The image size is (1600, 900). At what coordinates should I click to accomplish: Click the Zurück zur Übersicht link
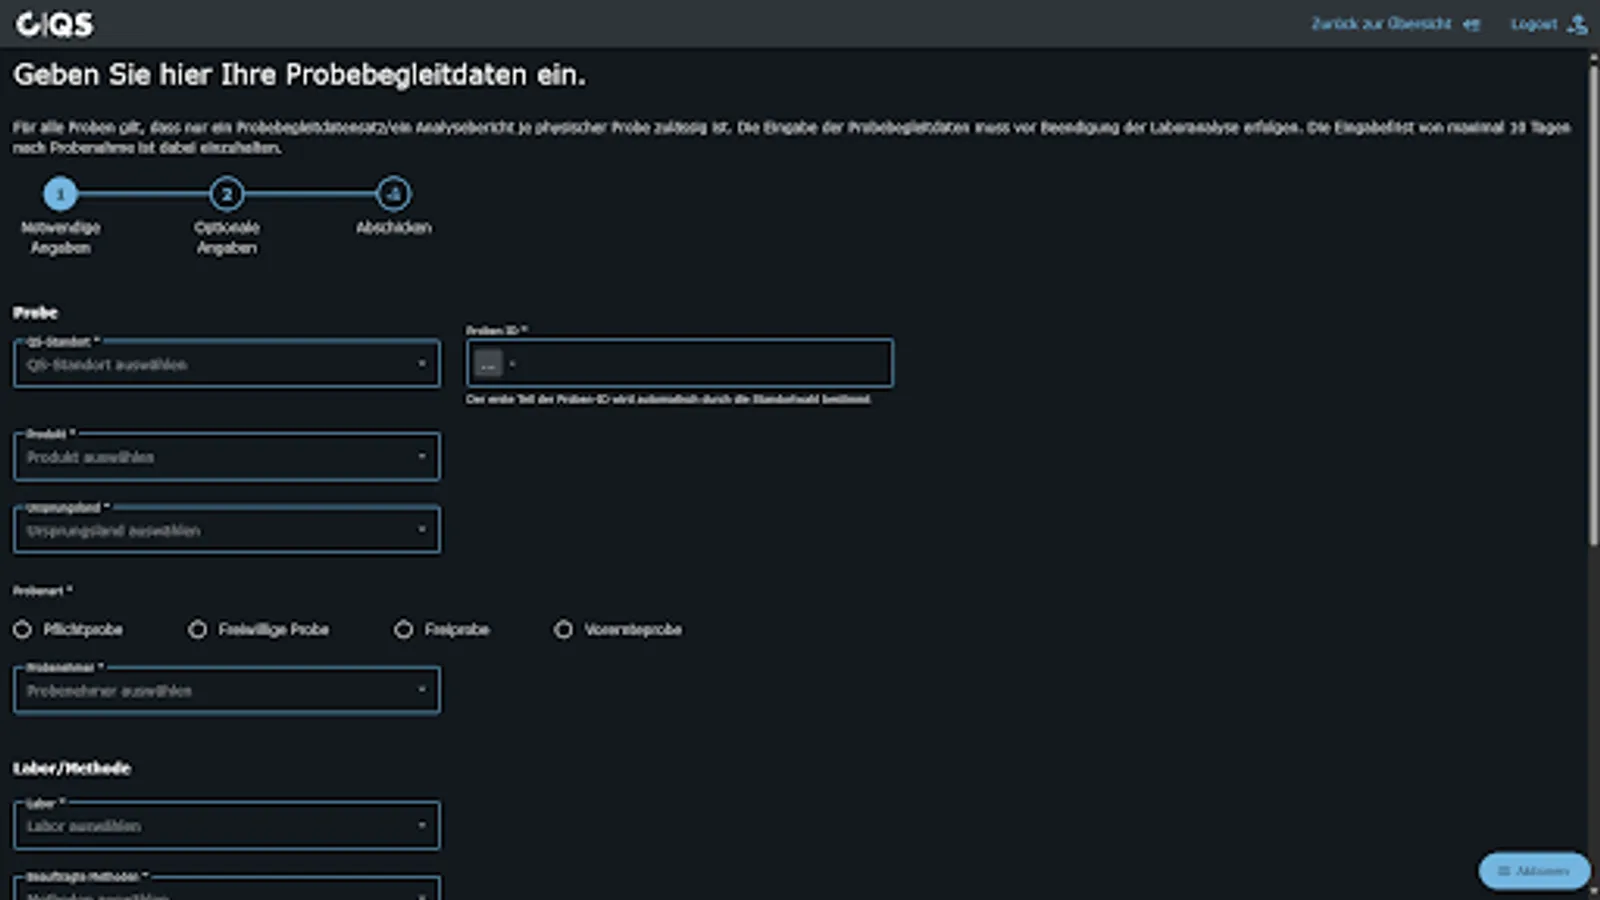1383,24
